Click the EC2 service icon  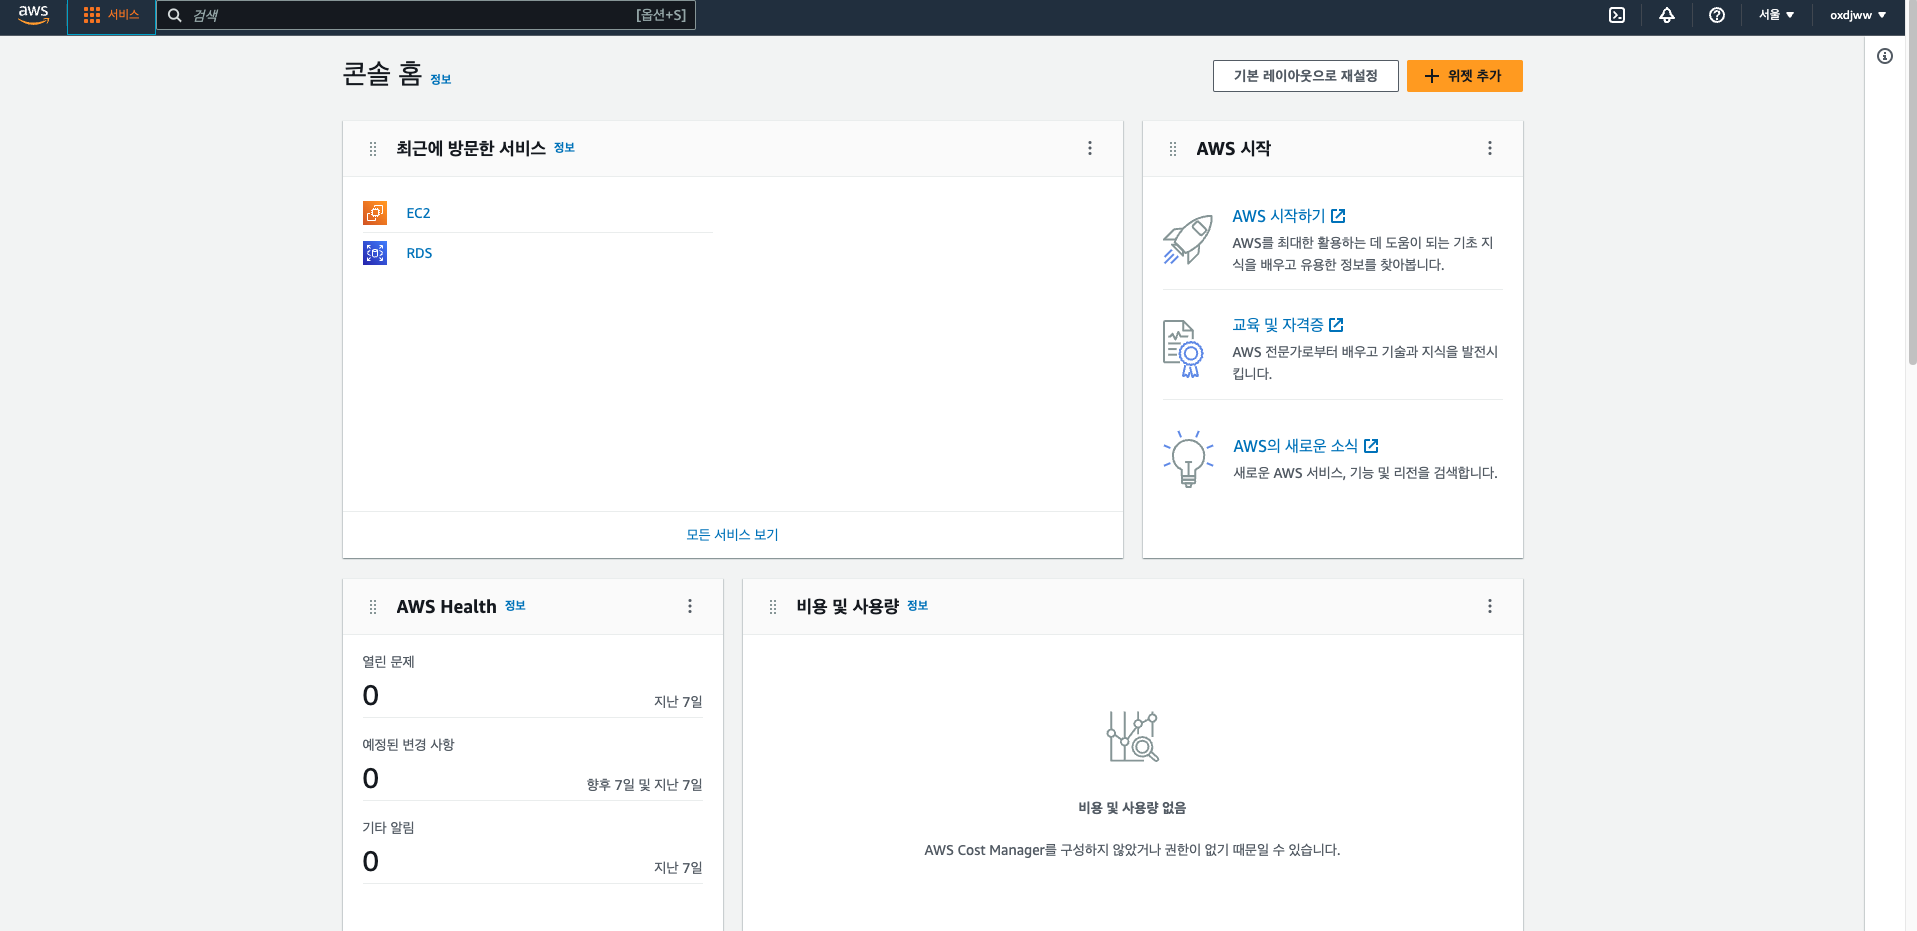(375, 213)
